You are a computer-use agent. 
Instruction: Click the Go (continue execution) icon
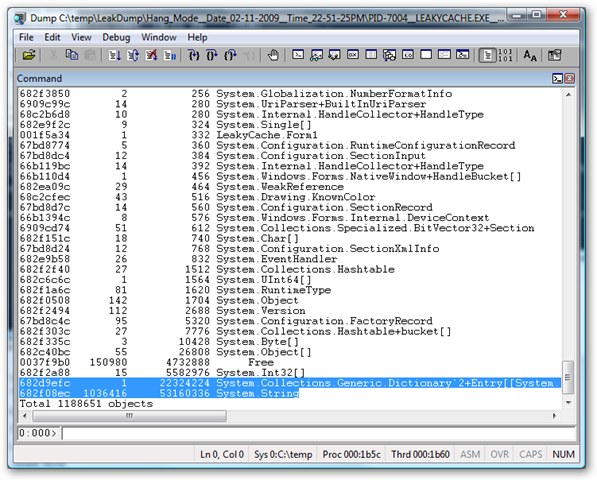(114, 55)
